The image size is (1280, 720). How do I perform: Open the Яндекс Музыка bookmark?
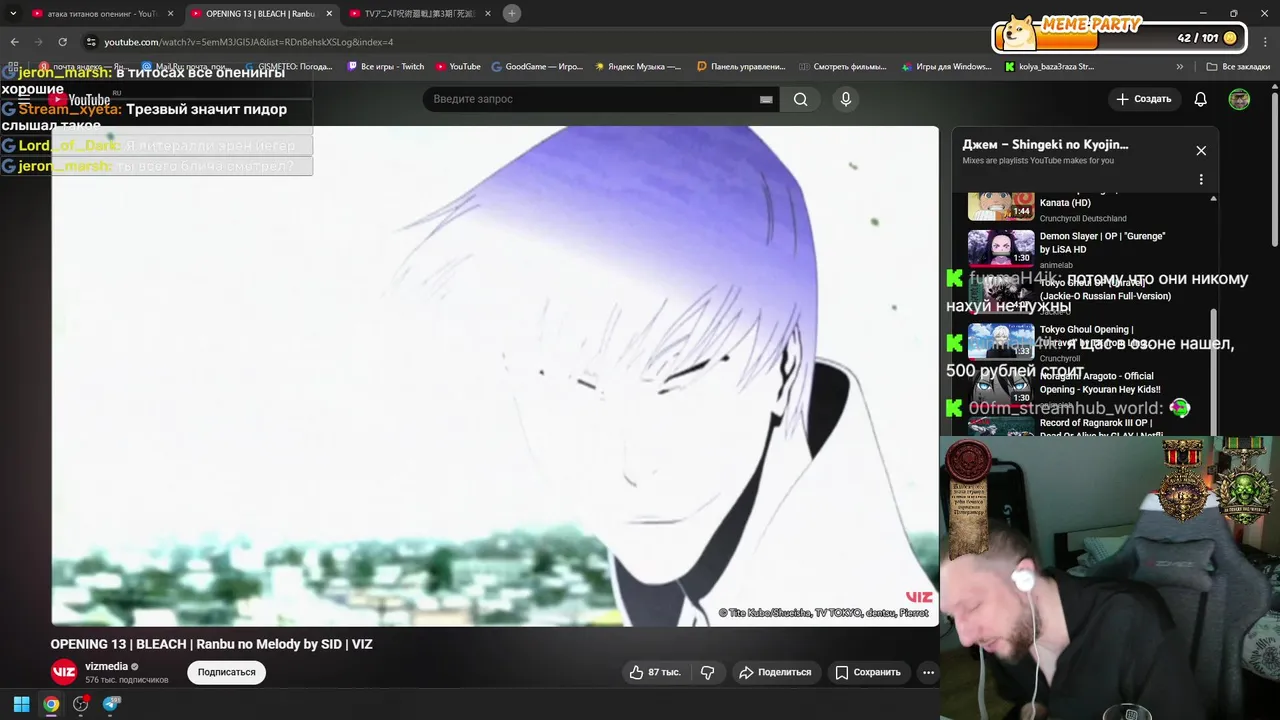coord(637,67)
